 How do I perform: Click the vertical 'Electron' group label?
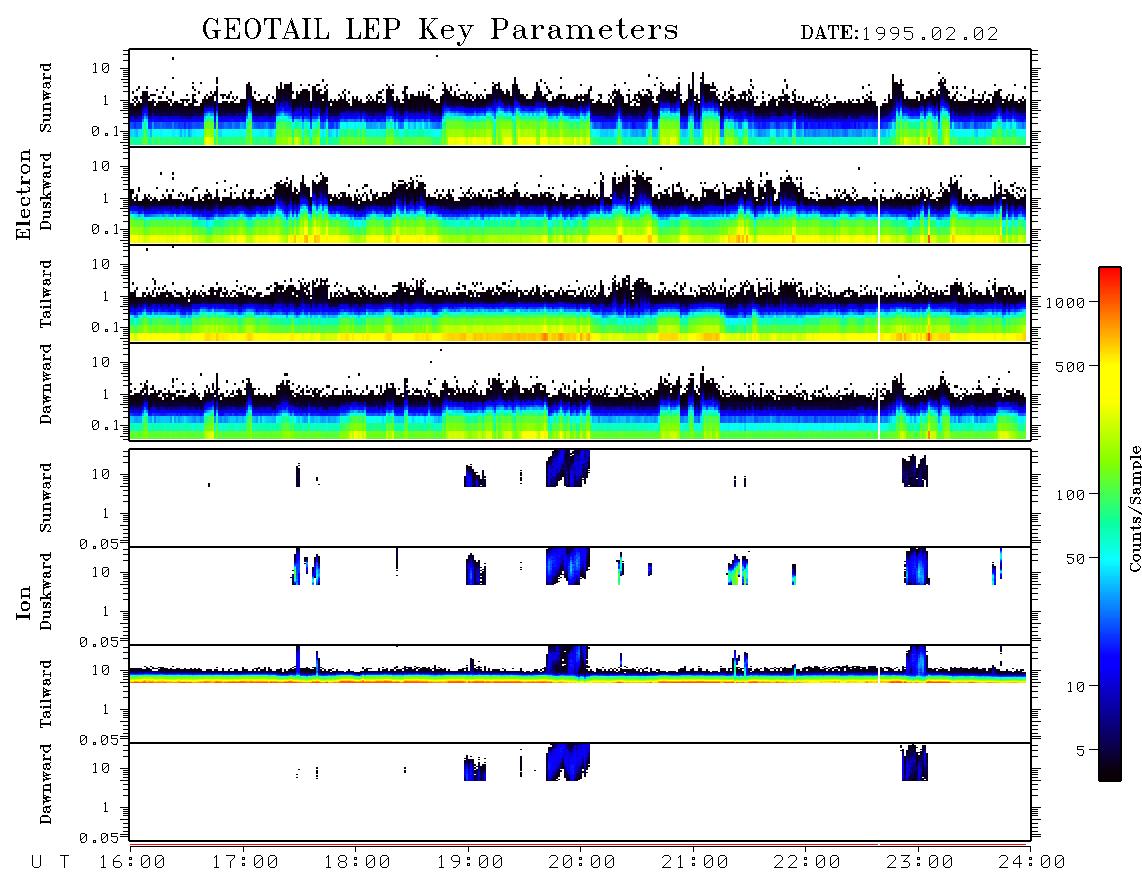[x=24, y=194]
